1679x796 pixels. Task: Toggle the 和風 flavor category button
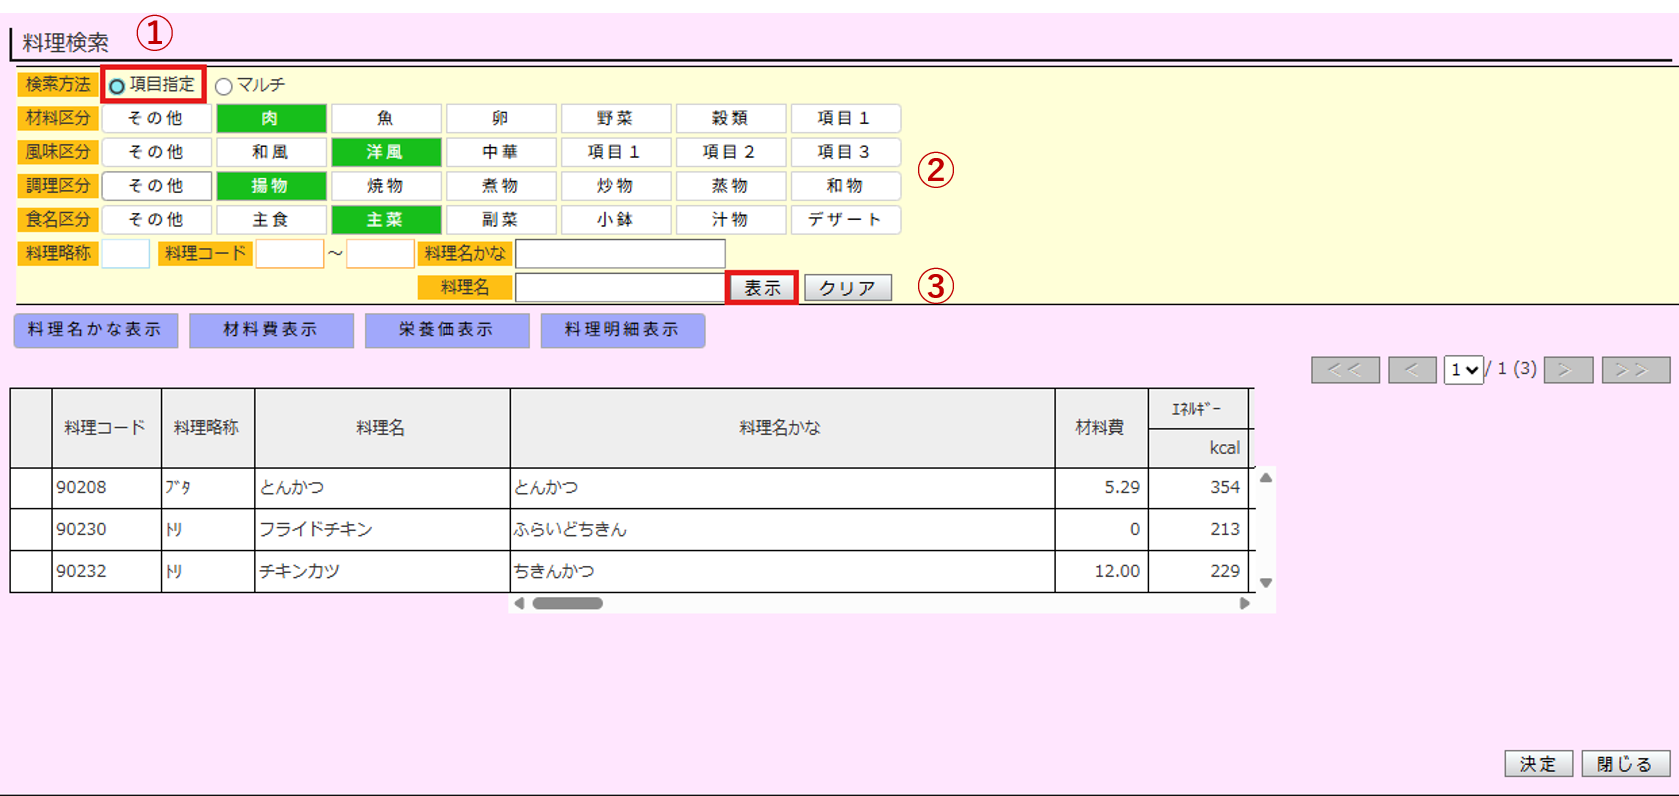point(270,152)
